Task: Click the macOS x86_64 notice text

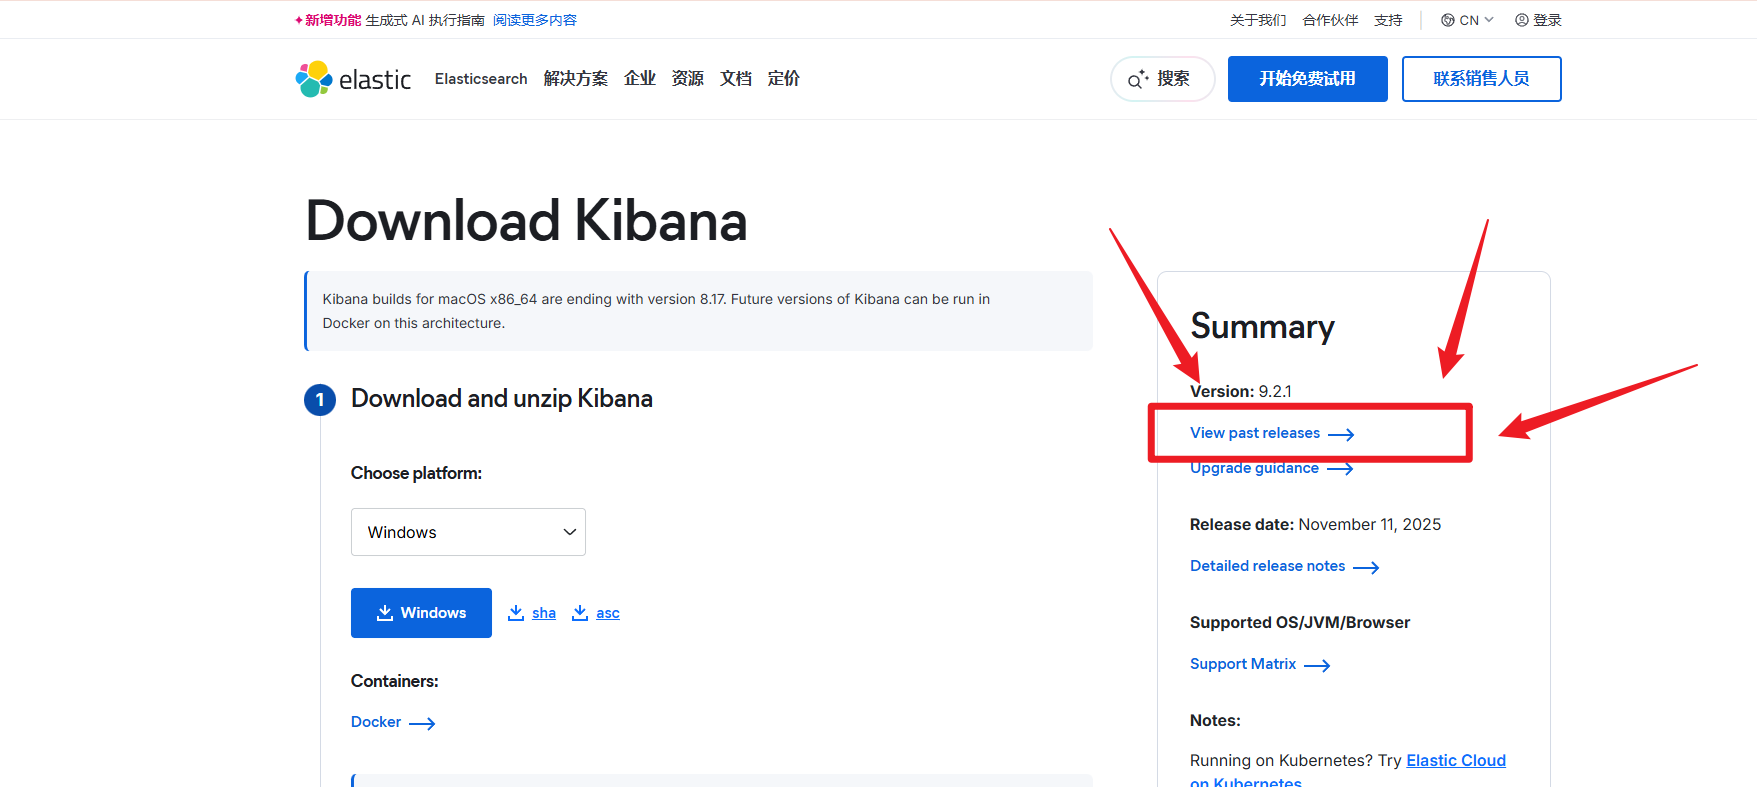Action: (656, 311)
